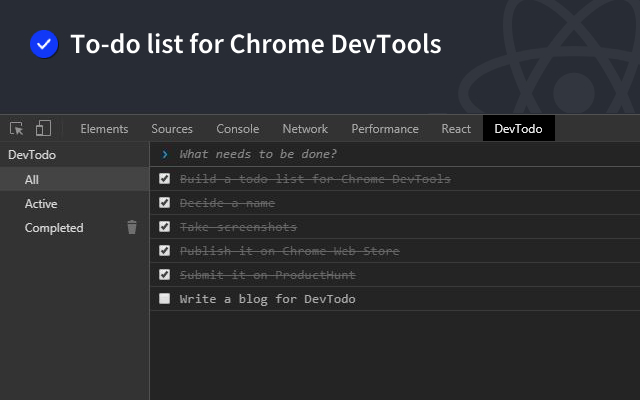The width and height of the screenshot is (640, 400).
Task: Uncheck the "Decide a name" task
Action: coord(165,203)
